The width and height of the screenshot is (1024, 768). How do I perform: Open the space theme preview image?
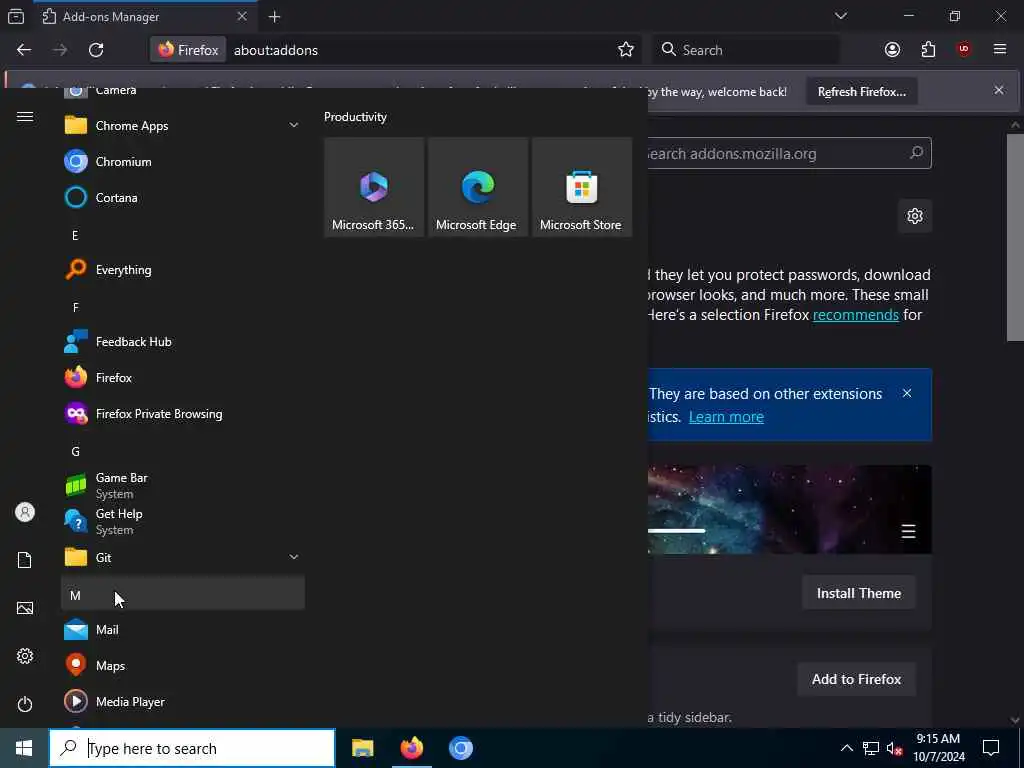(790, 509)
